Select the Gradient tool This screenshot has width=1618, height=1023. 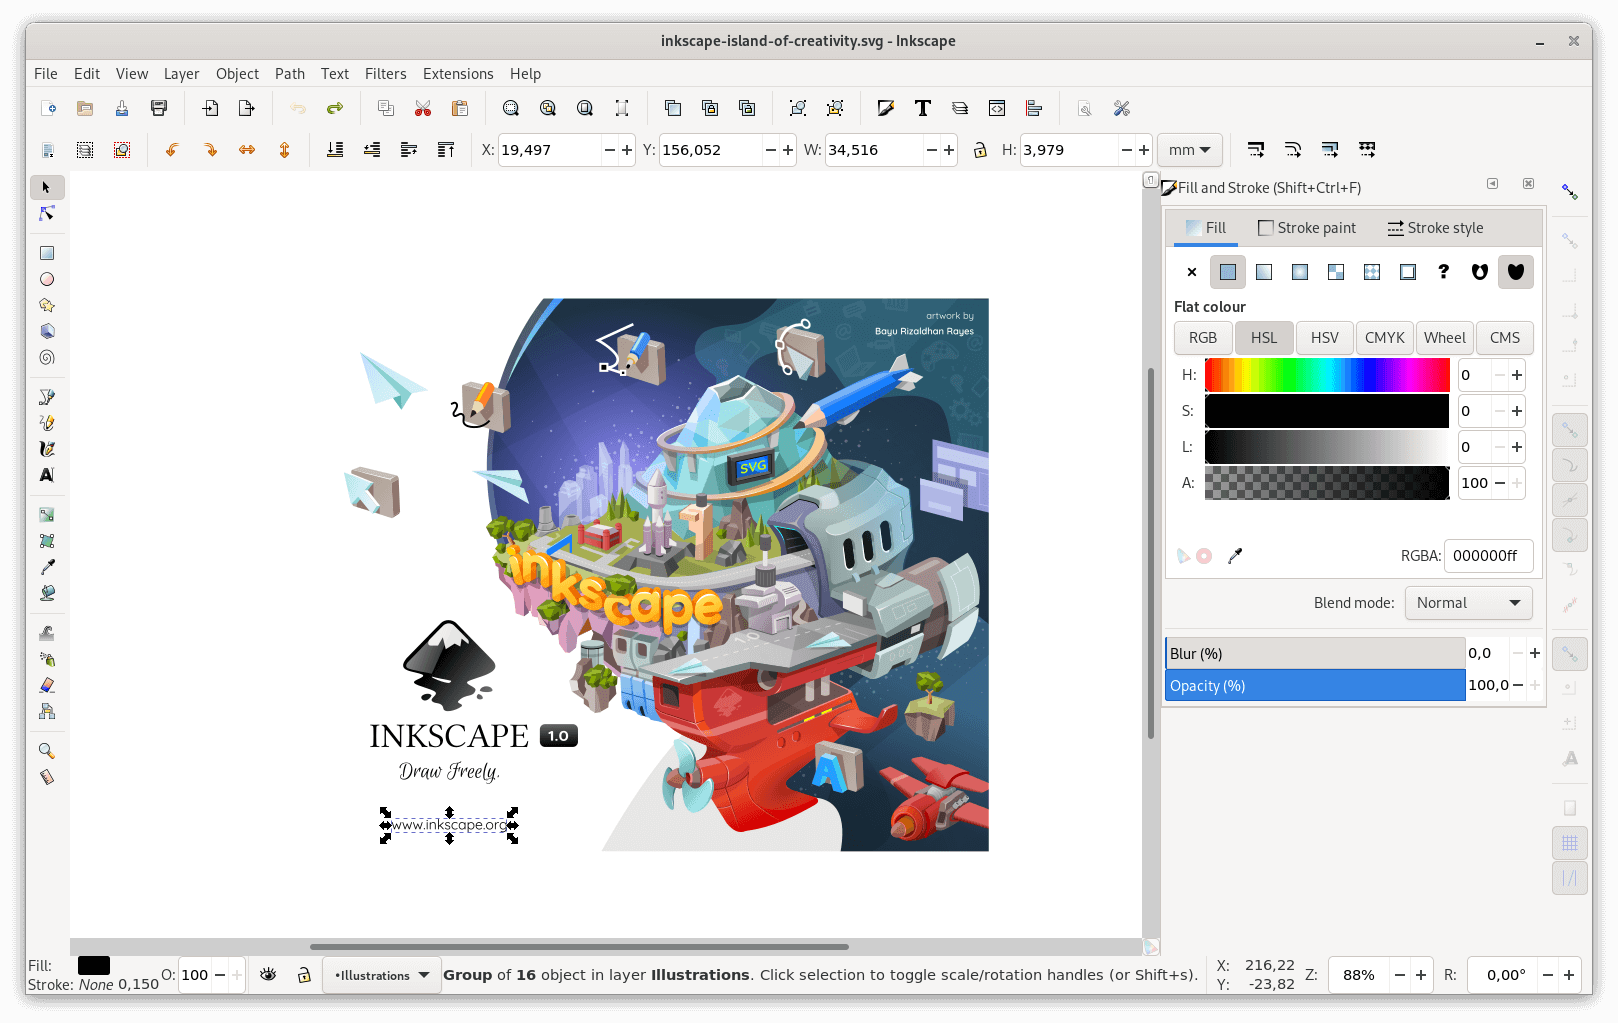pyautogui.click(x=46, y=515)
